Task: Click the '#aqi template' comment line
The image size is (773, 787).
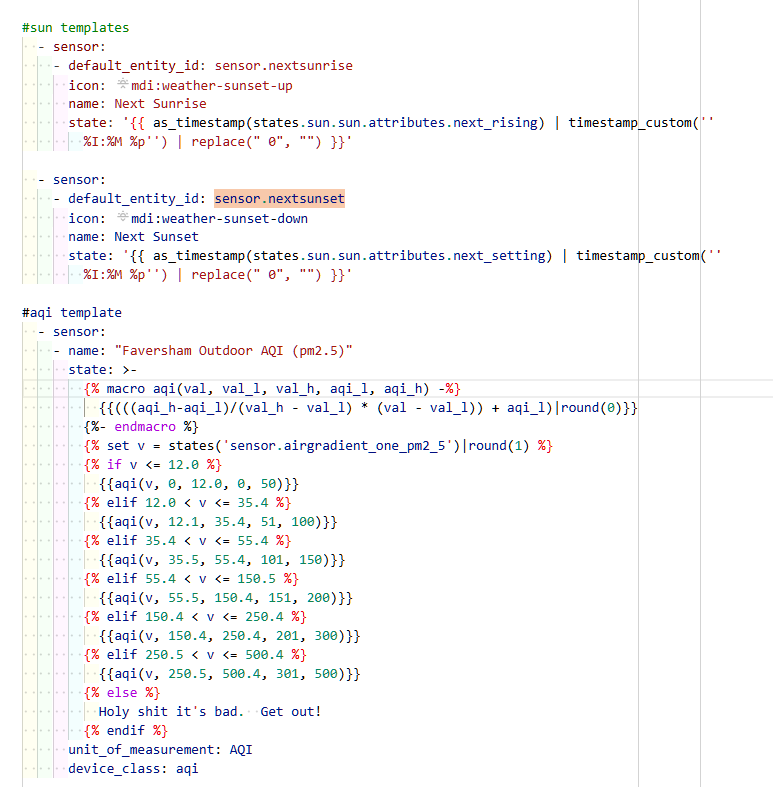Action: [72, 313]
